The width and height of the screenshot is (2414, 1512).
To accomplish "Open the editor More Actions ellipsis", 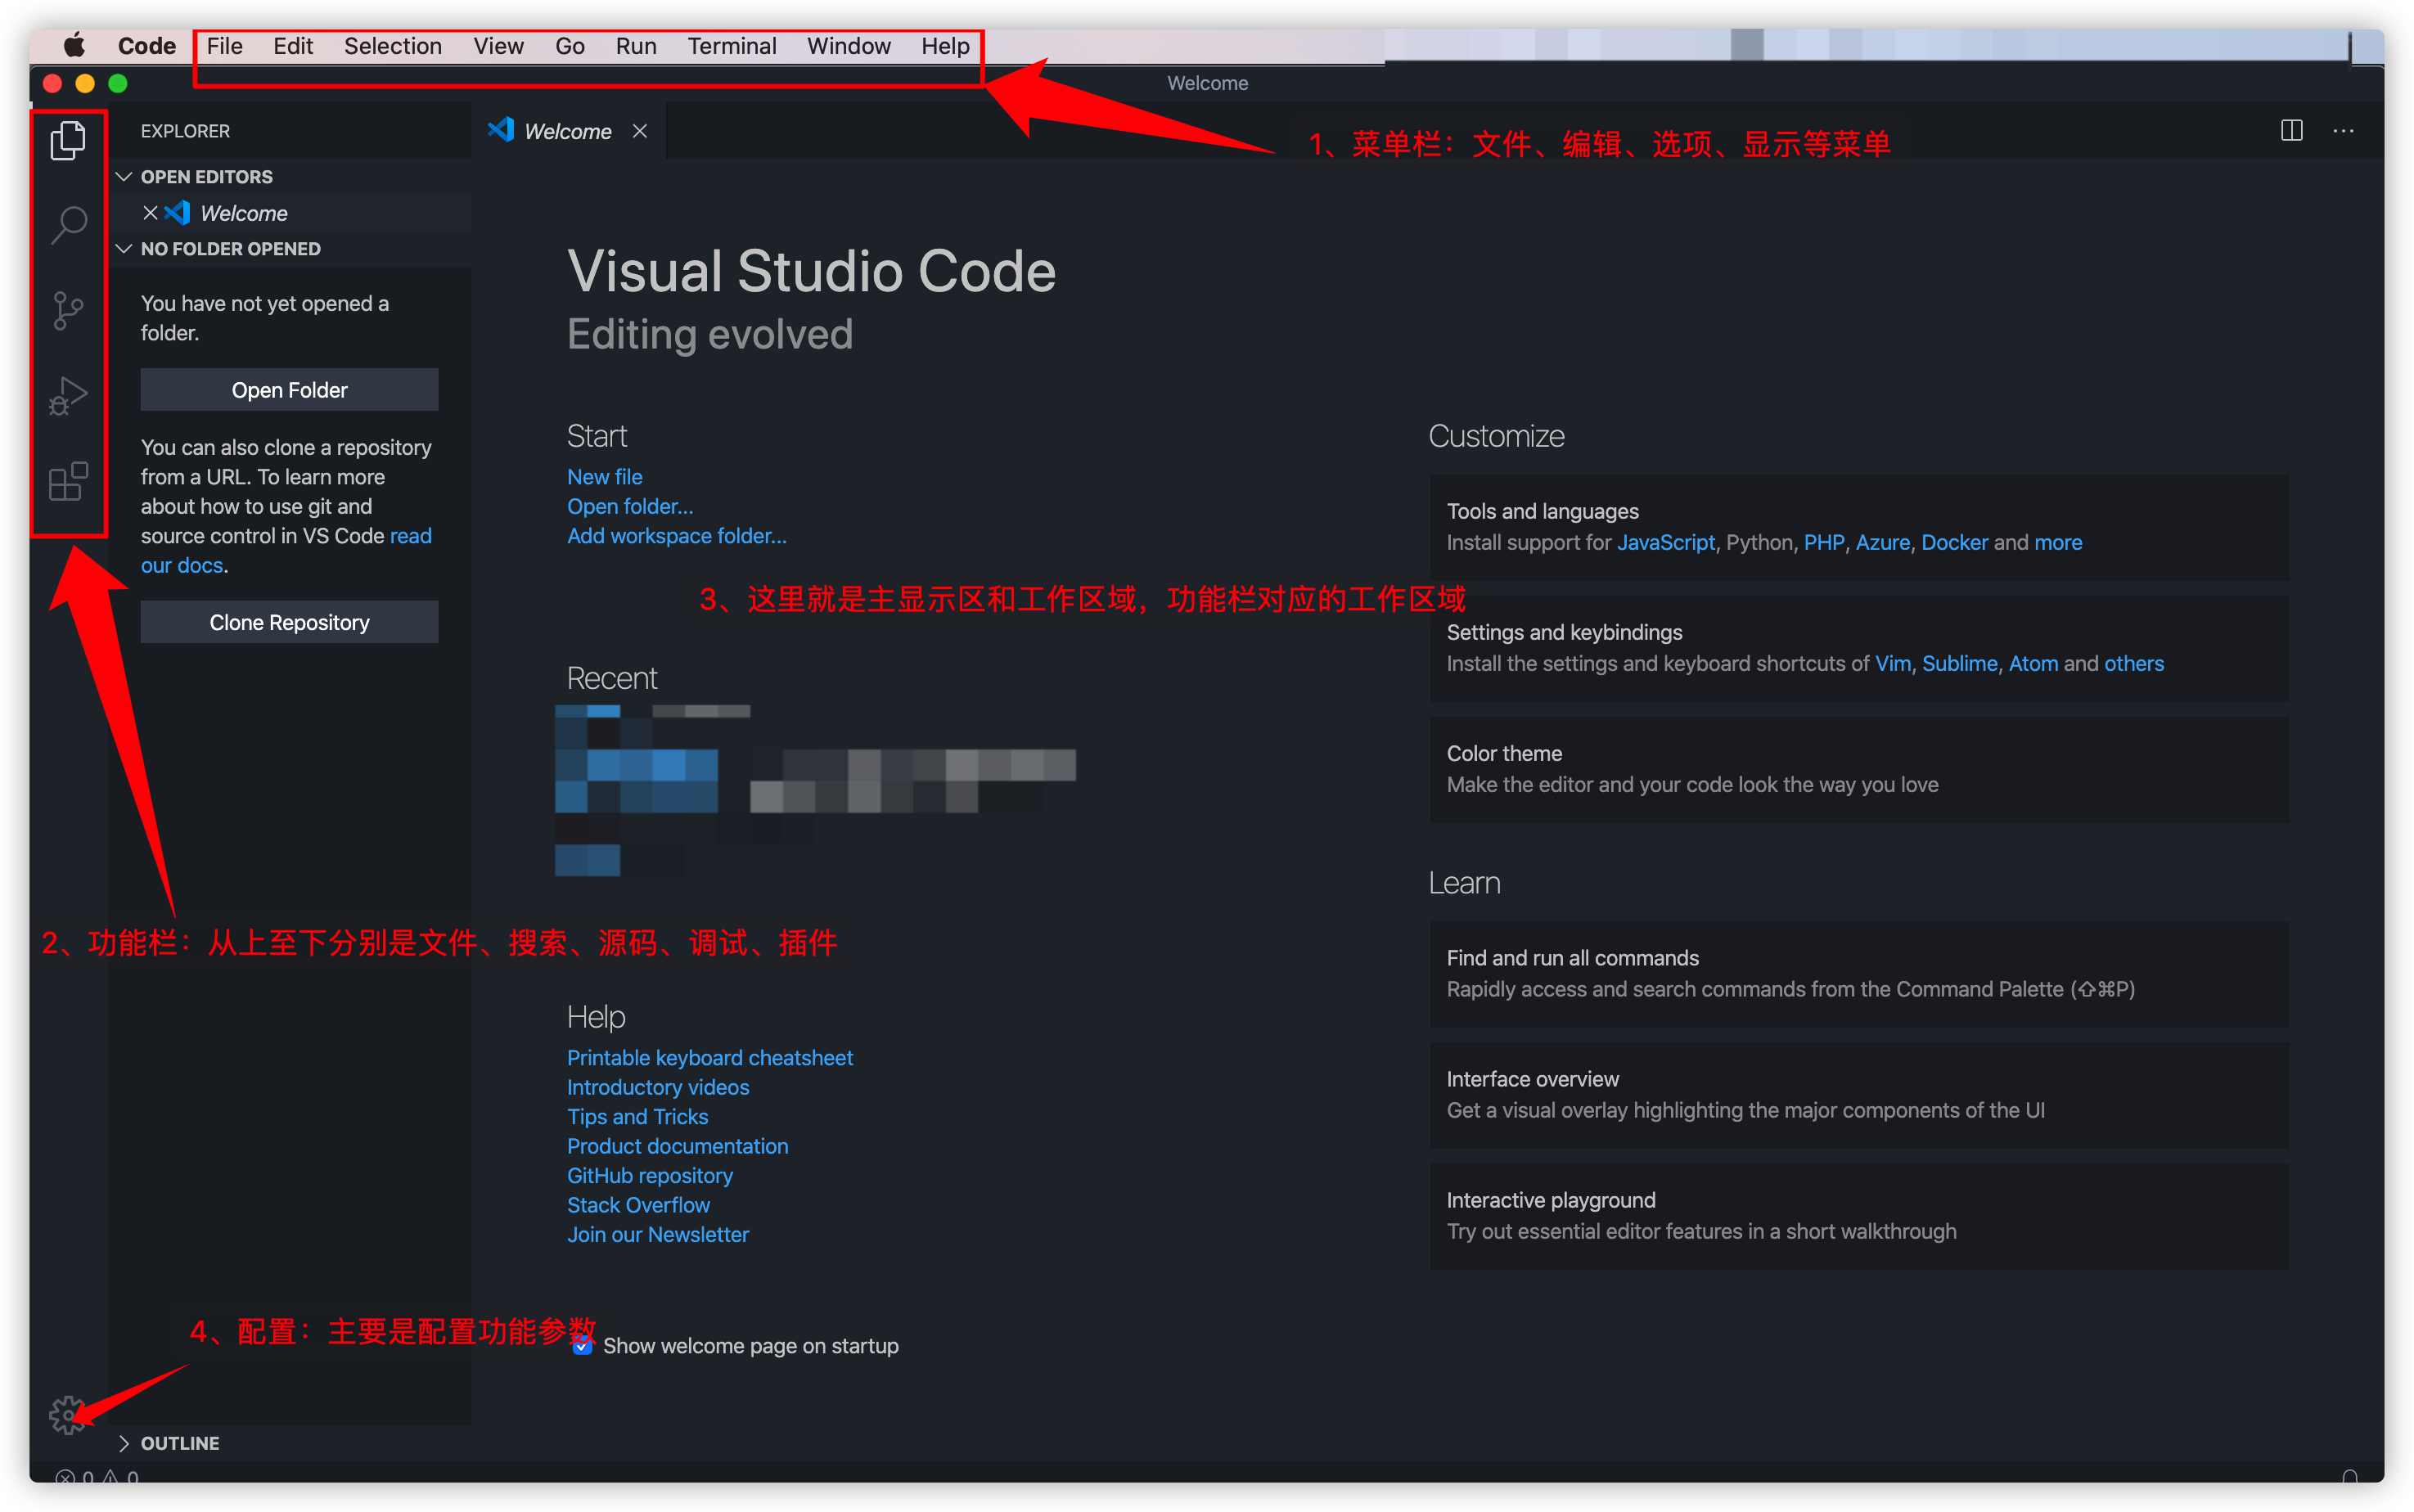I will 2343,131.
